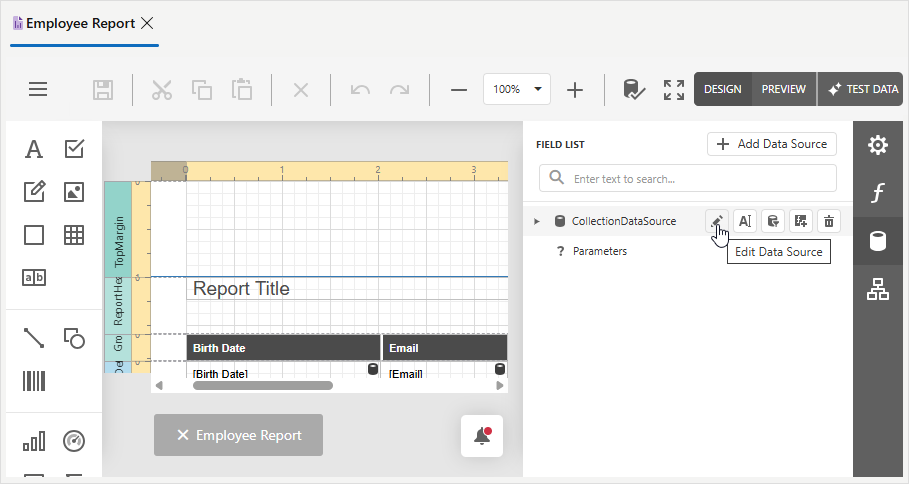The width and height of the screenshot is (909, 484).
Task: Open the Report Explorer hierarchy panel
Action: coord(878,289)
